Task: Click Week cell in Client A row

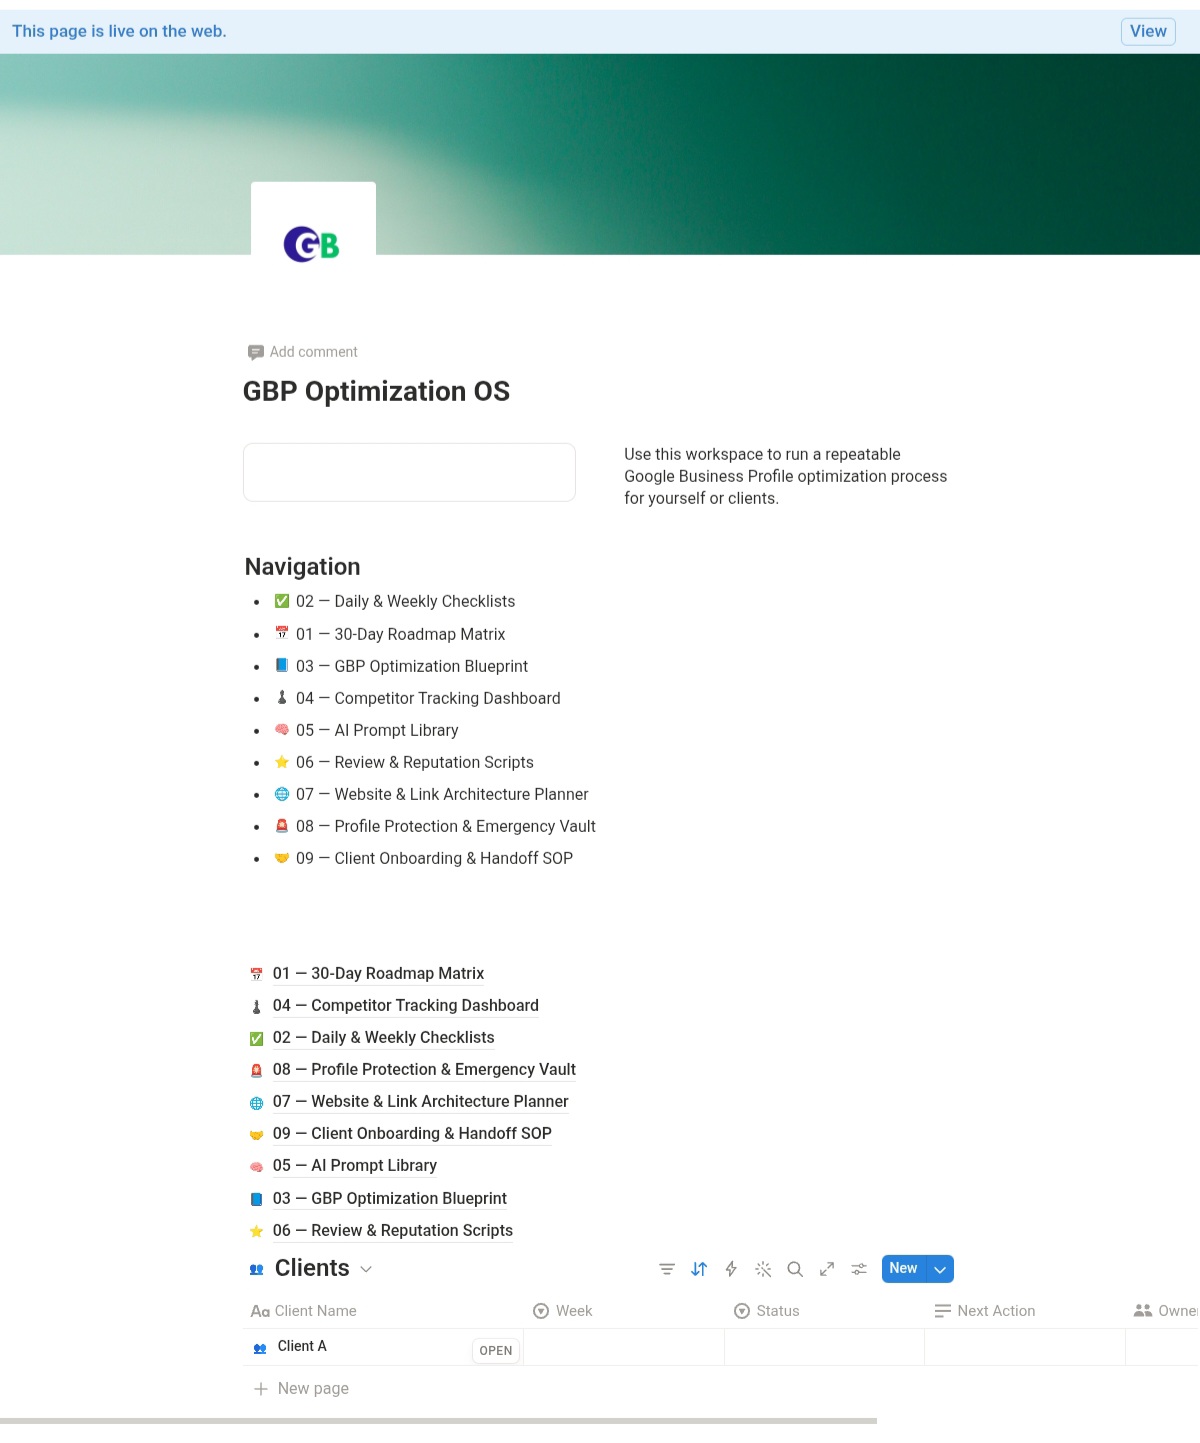Action: pyautogui.click(x=624, y=1347)
